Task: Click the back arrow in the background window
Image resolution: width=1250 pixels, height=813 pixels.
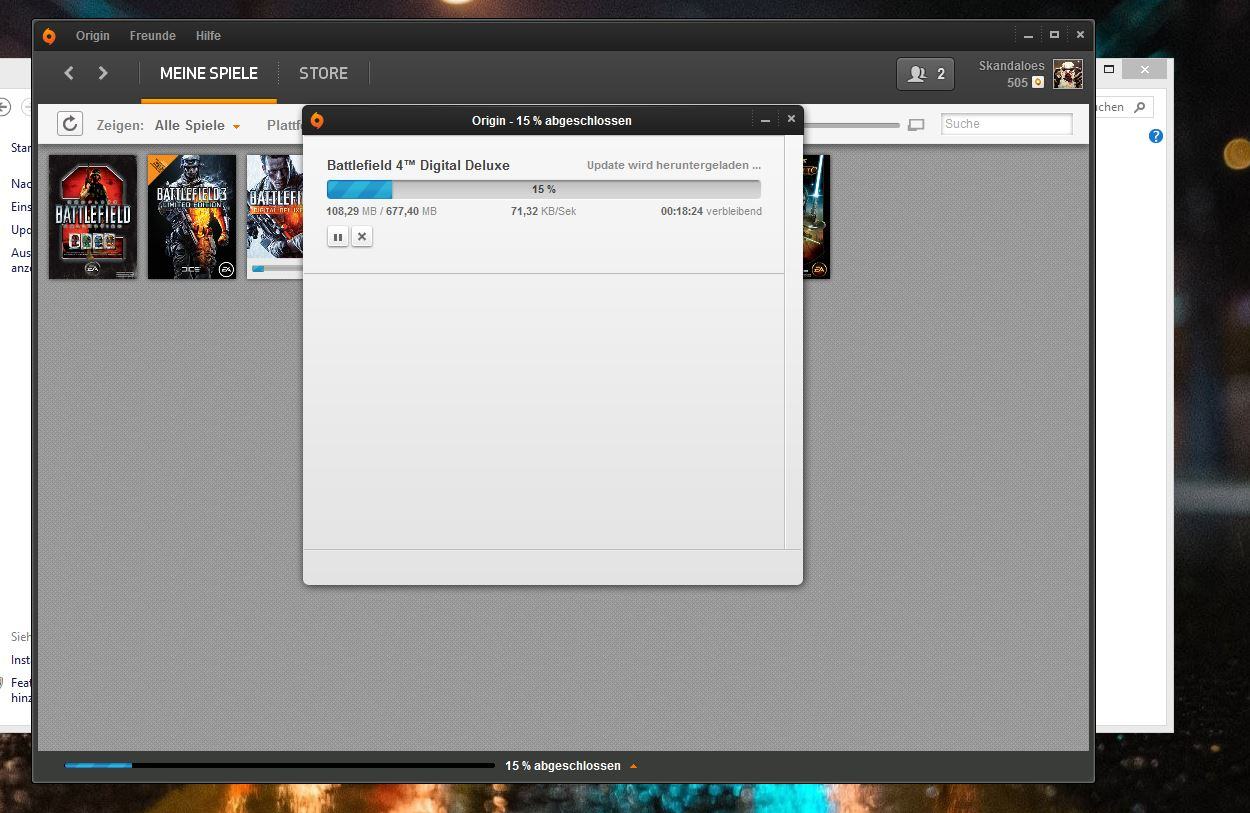Action: tap(5, 107)
